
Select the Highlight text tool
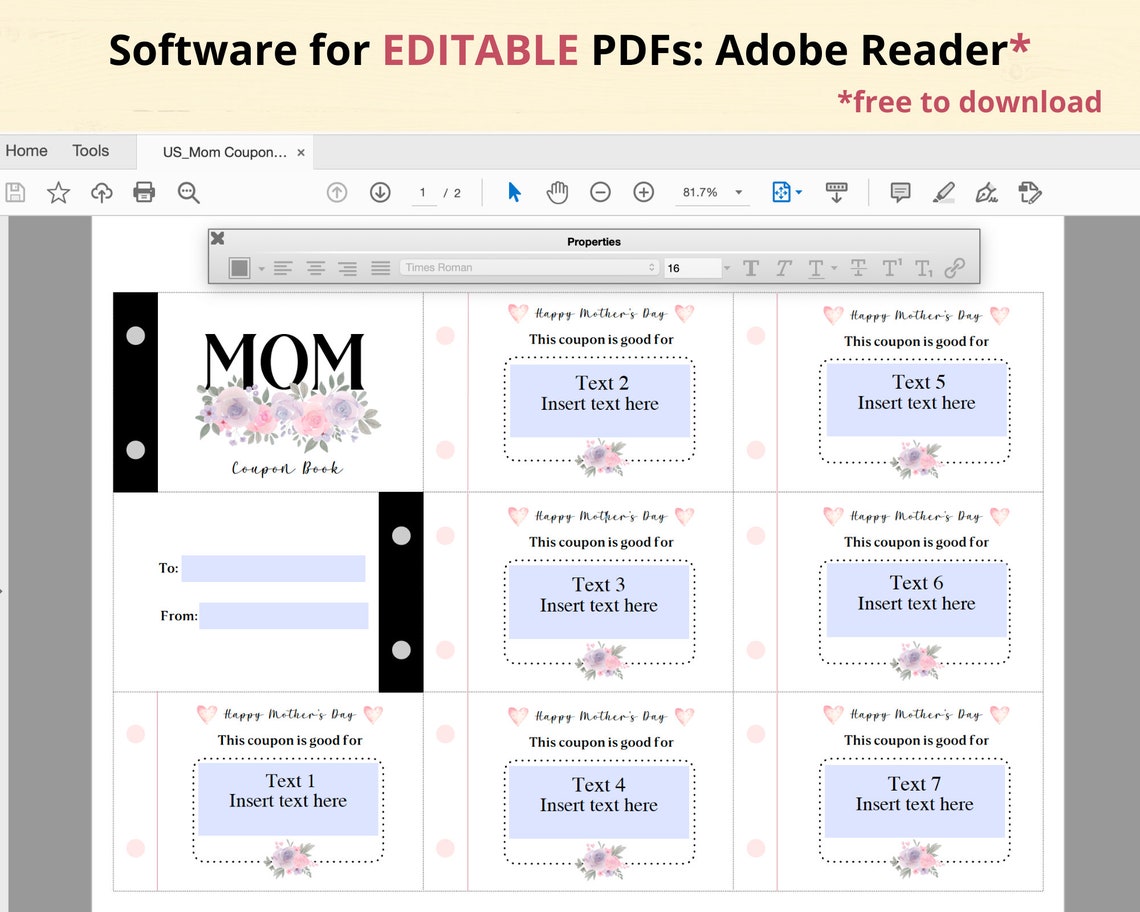(x=943, y=192)
